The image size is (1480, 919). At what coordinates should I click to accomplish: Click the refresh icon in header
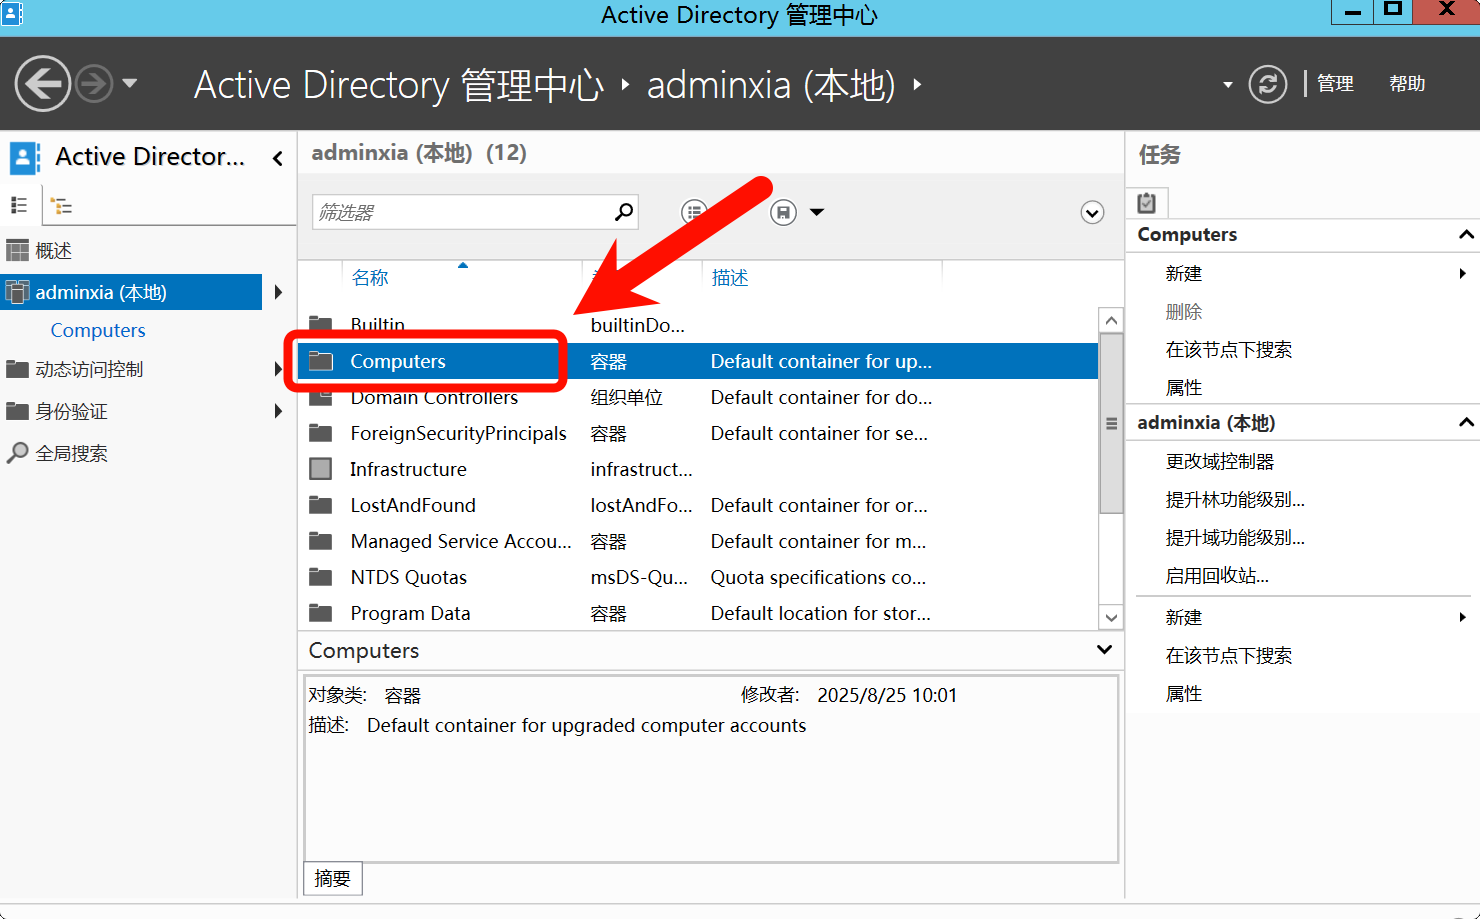[x=1267, y=84]
